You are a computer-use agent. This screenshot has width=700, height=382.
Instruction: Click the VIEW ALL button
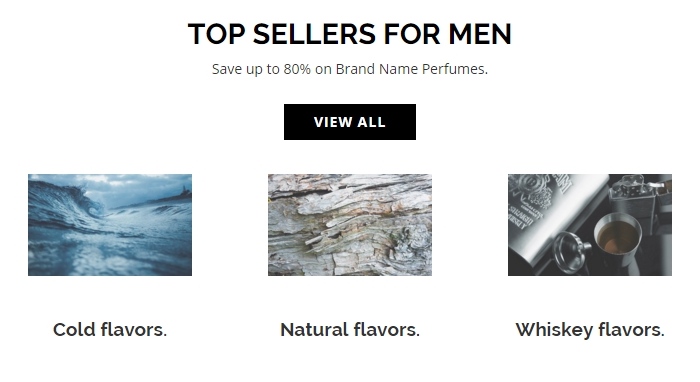click(x=350, y=122)
